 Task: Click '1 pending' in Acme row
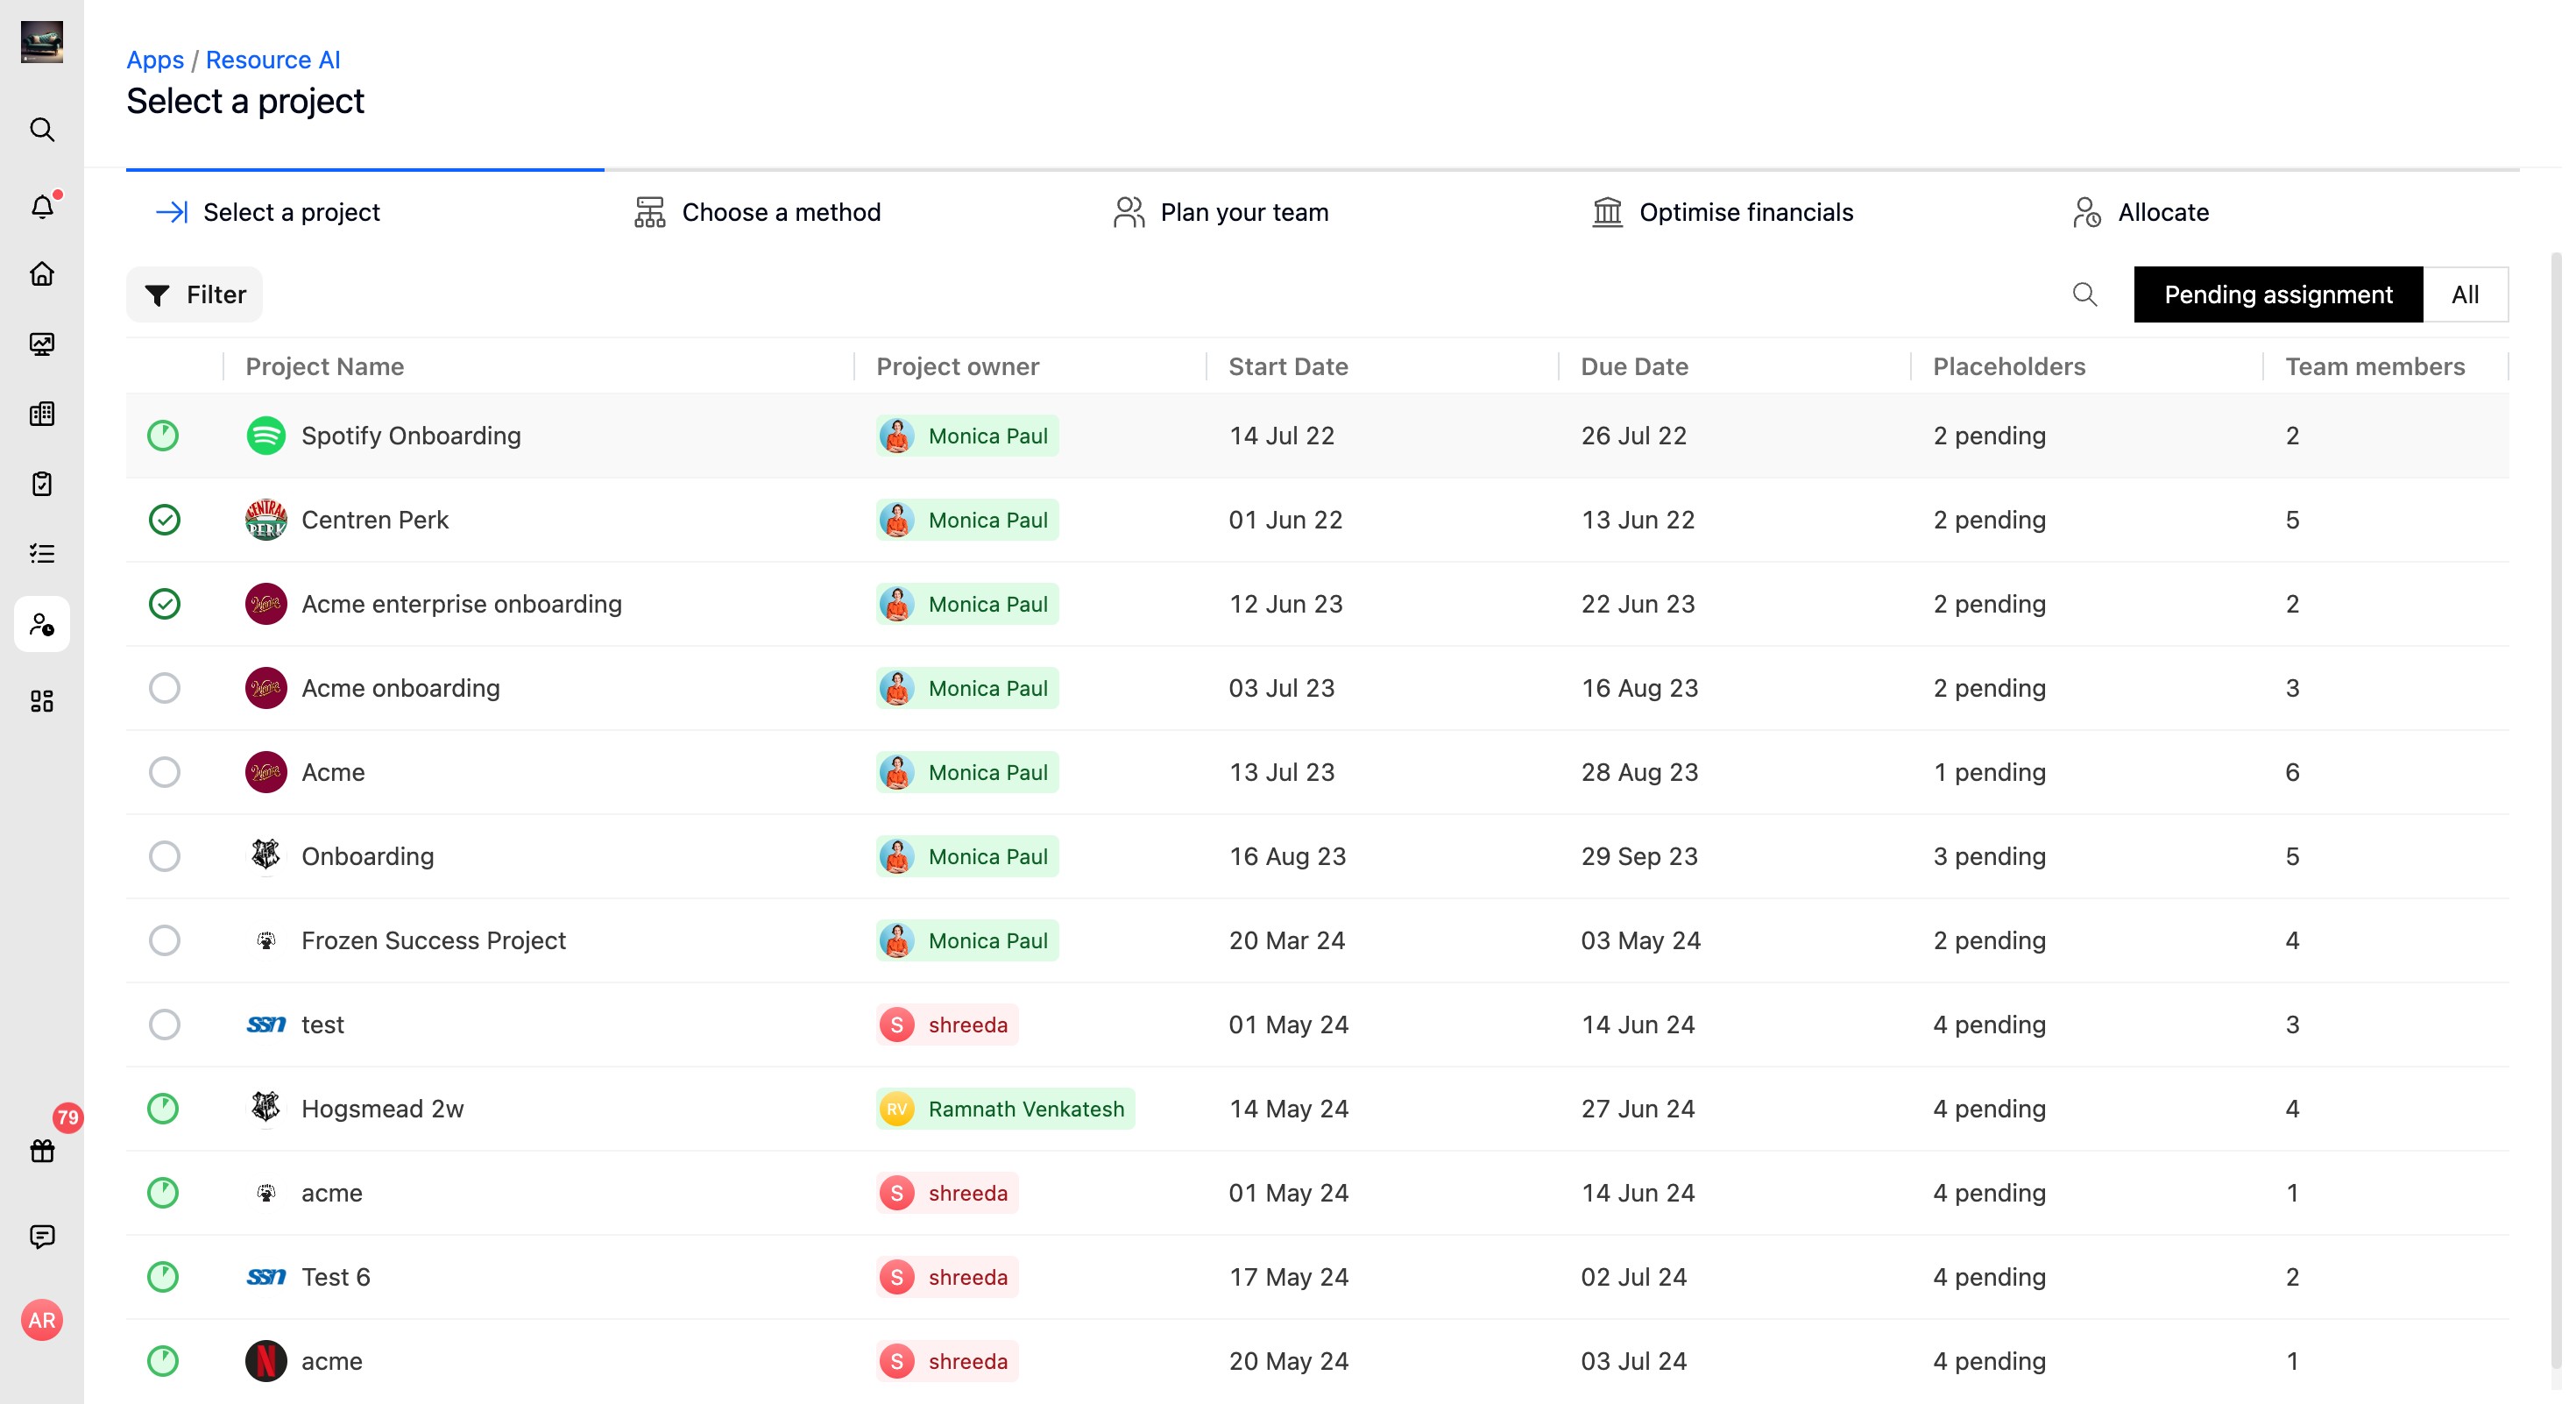pos(1989,772)
